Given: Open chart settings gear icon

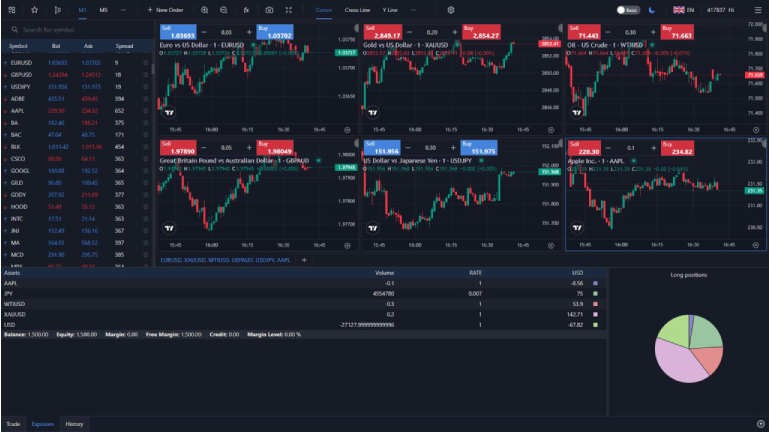Looking at the screenshot, I should (x=451, y=10).
